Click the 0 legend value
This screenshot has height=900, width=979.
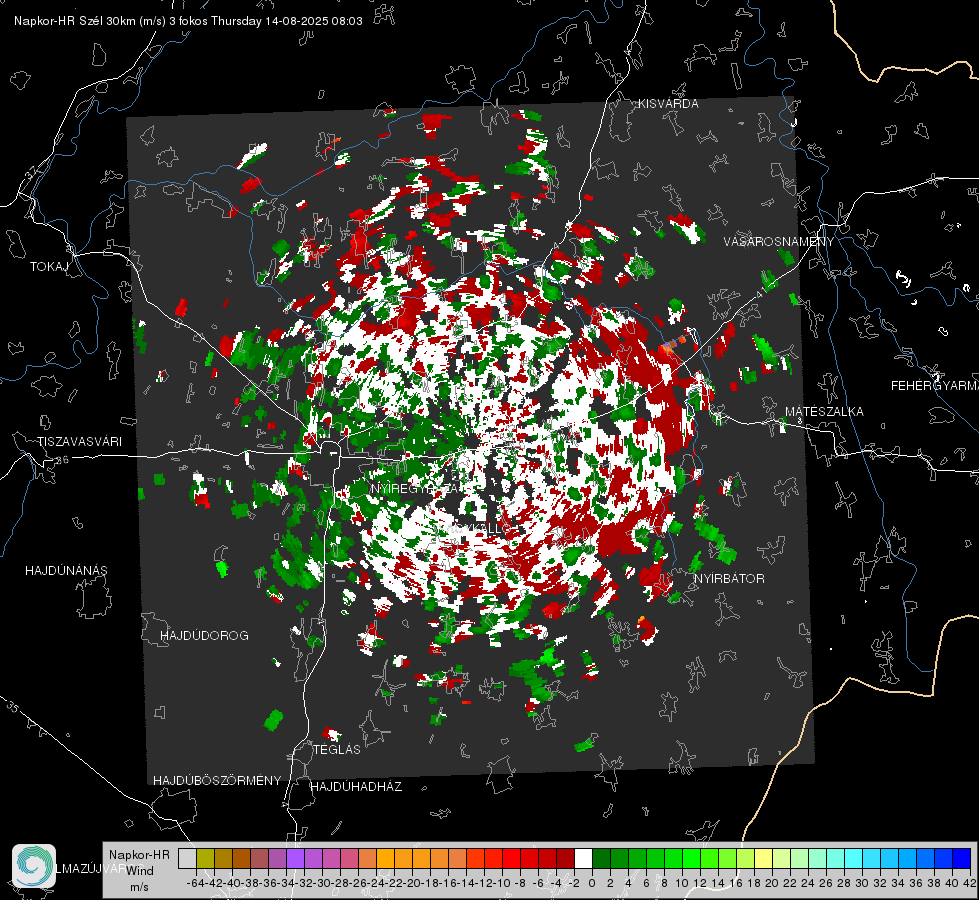click(592, 883)
